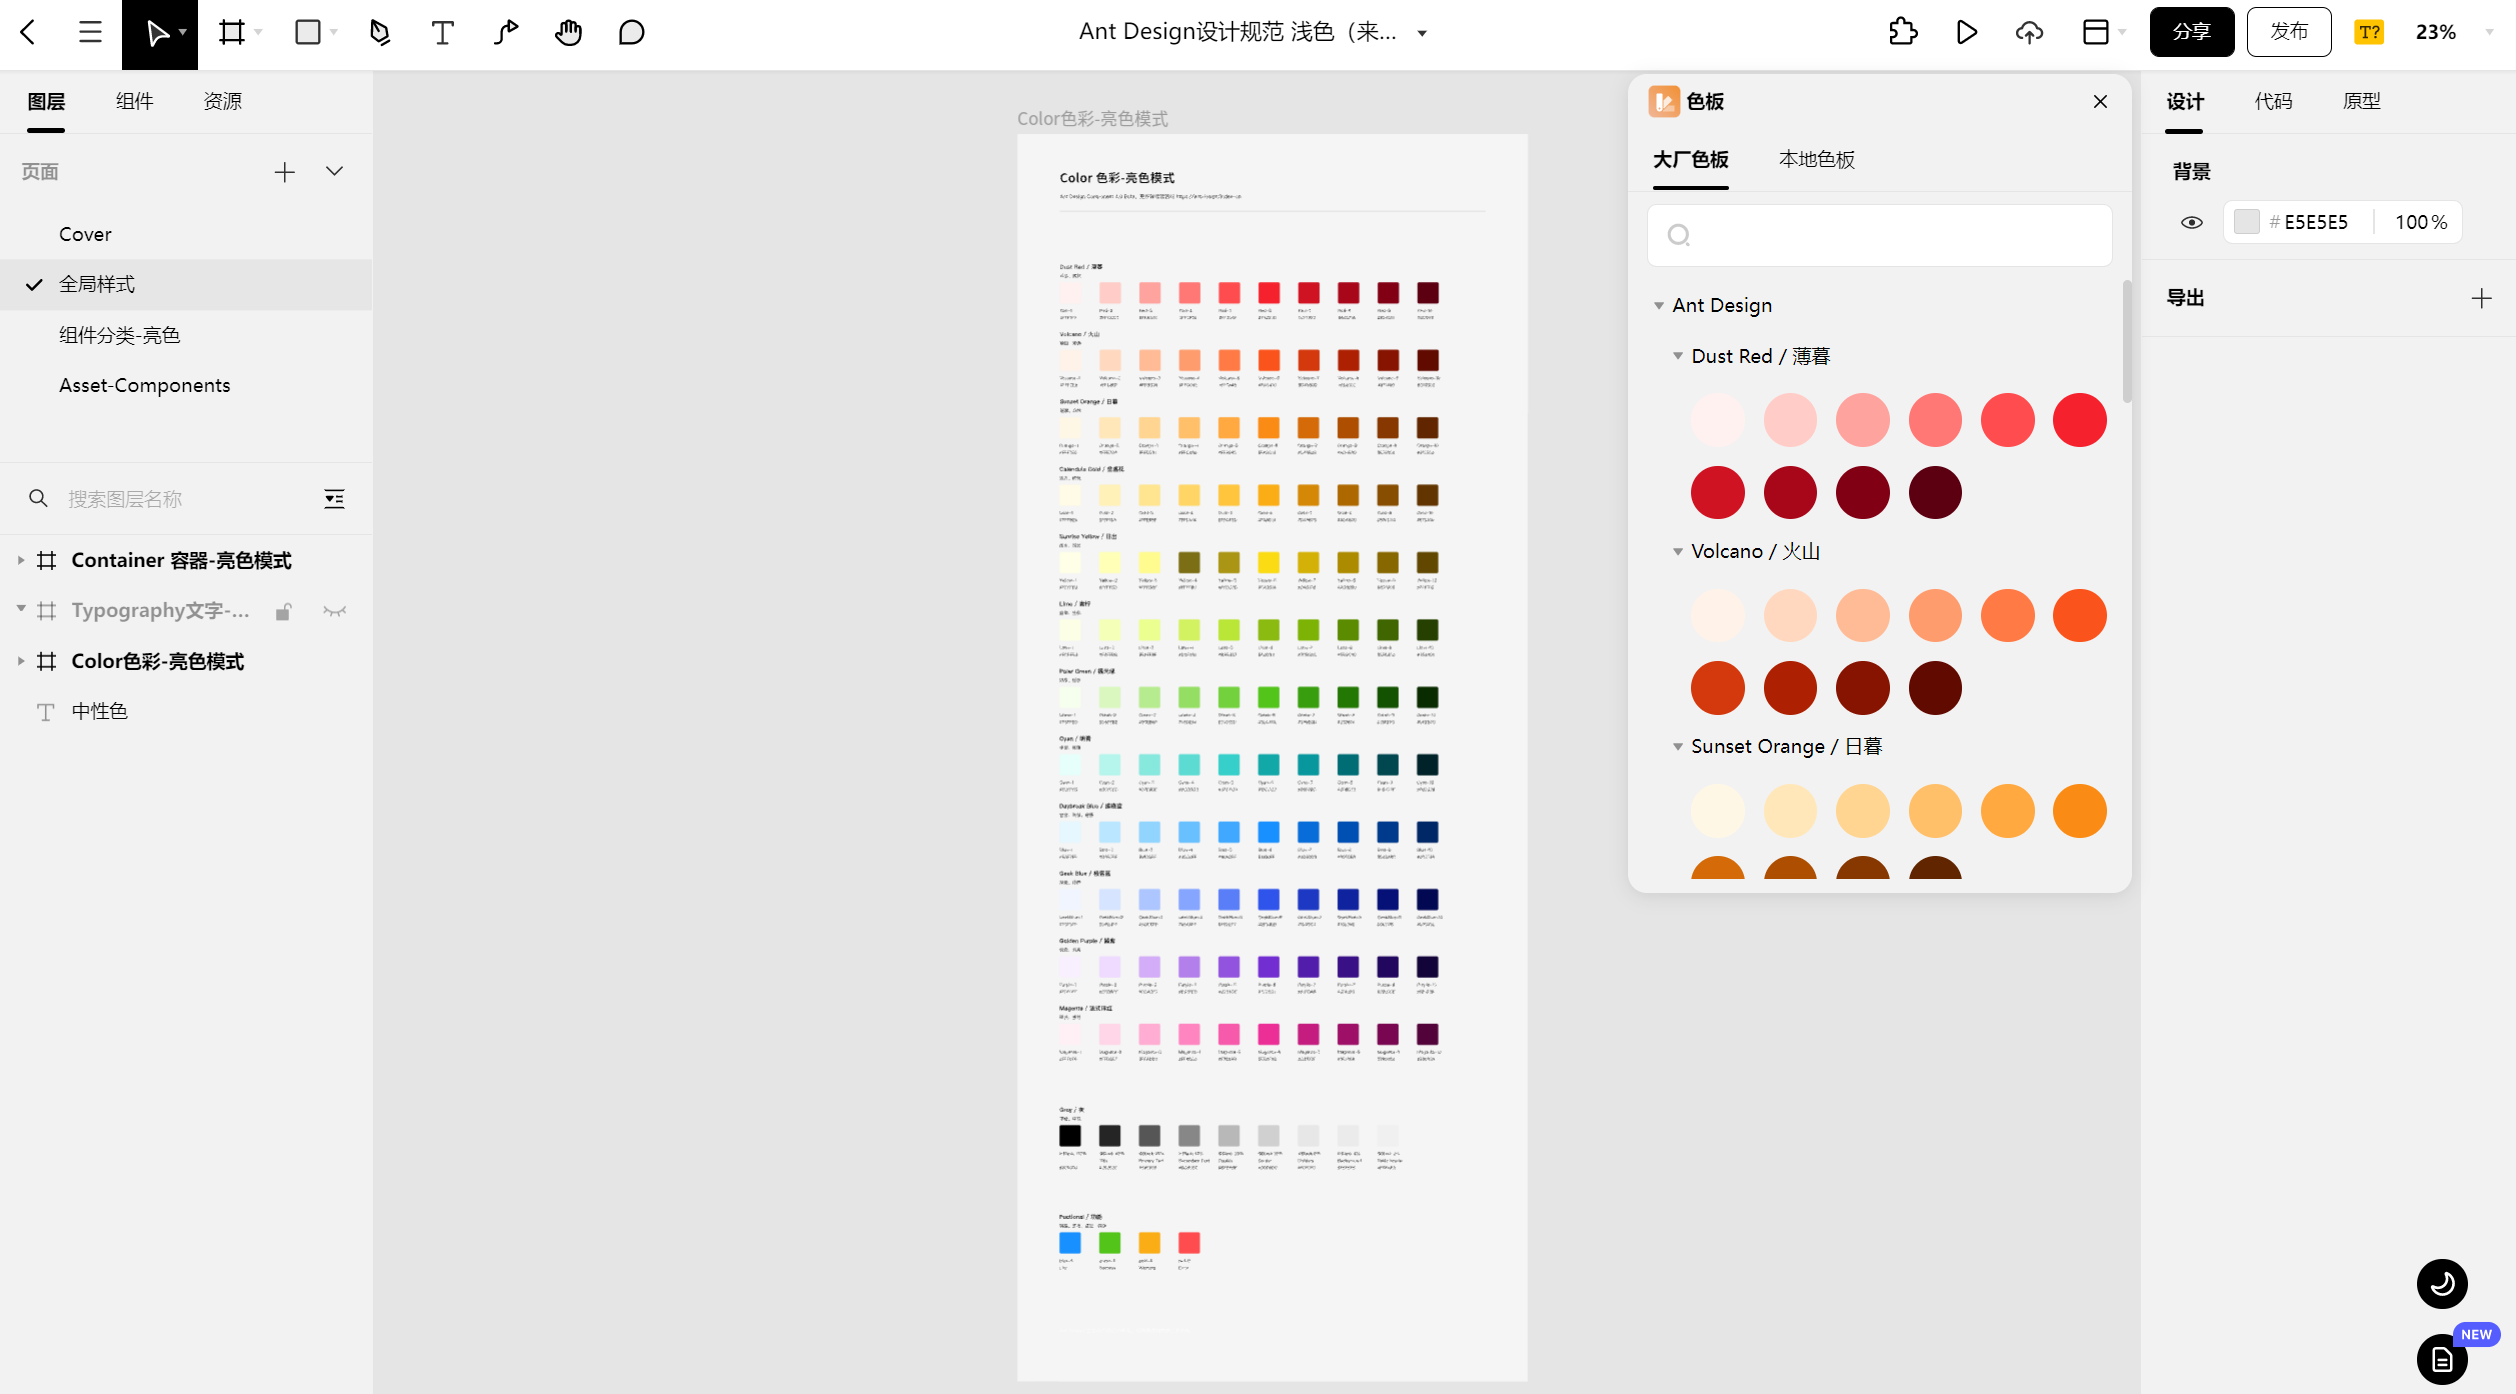2516x1394 pixels.
Task: Toggle lock on Typography layer
Action: tap(284, 611)
